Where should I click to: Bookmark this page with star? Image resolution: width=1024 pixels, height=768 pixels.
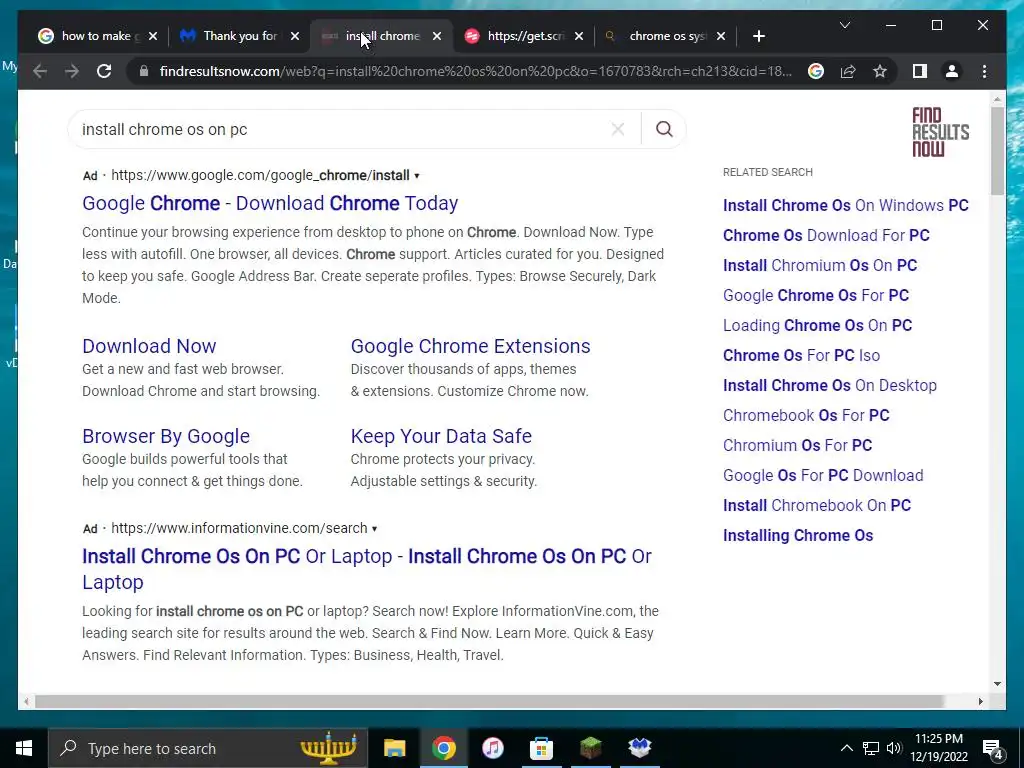[x=880, y=71]
